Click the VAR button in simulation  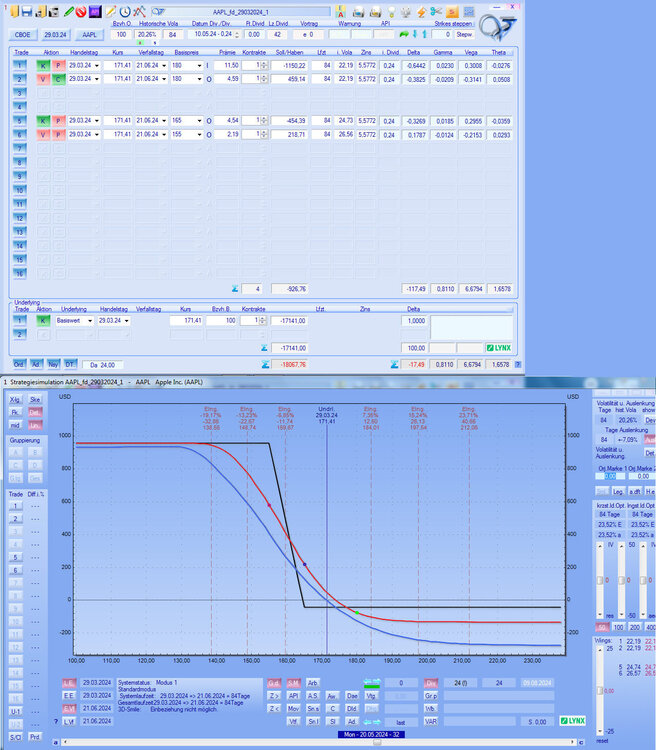pyautogui.click(x=431, y=721)
